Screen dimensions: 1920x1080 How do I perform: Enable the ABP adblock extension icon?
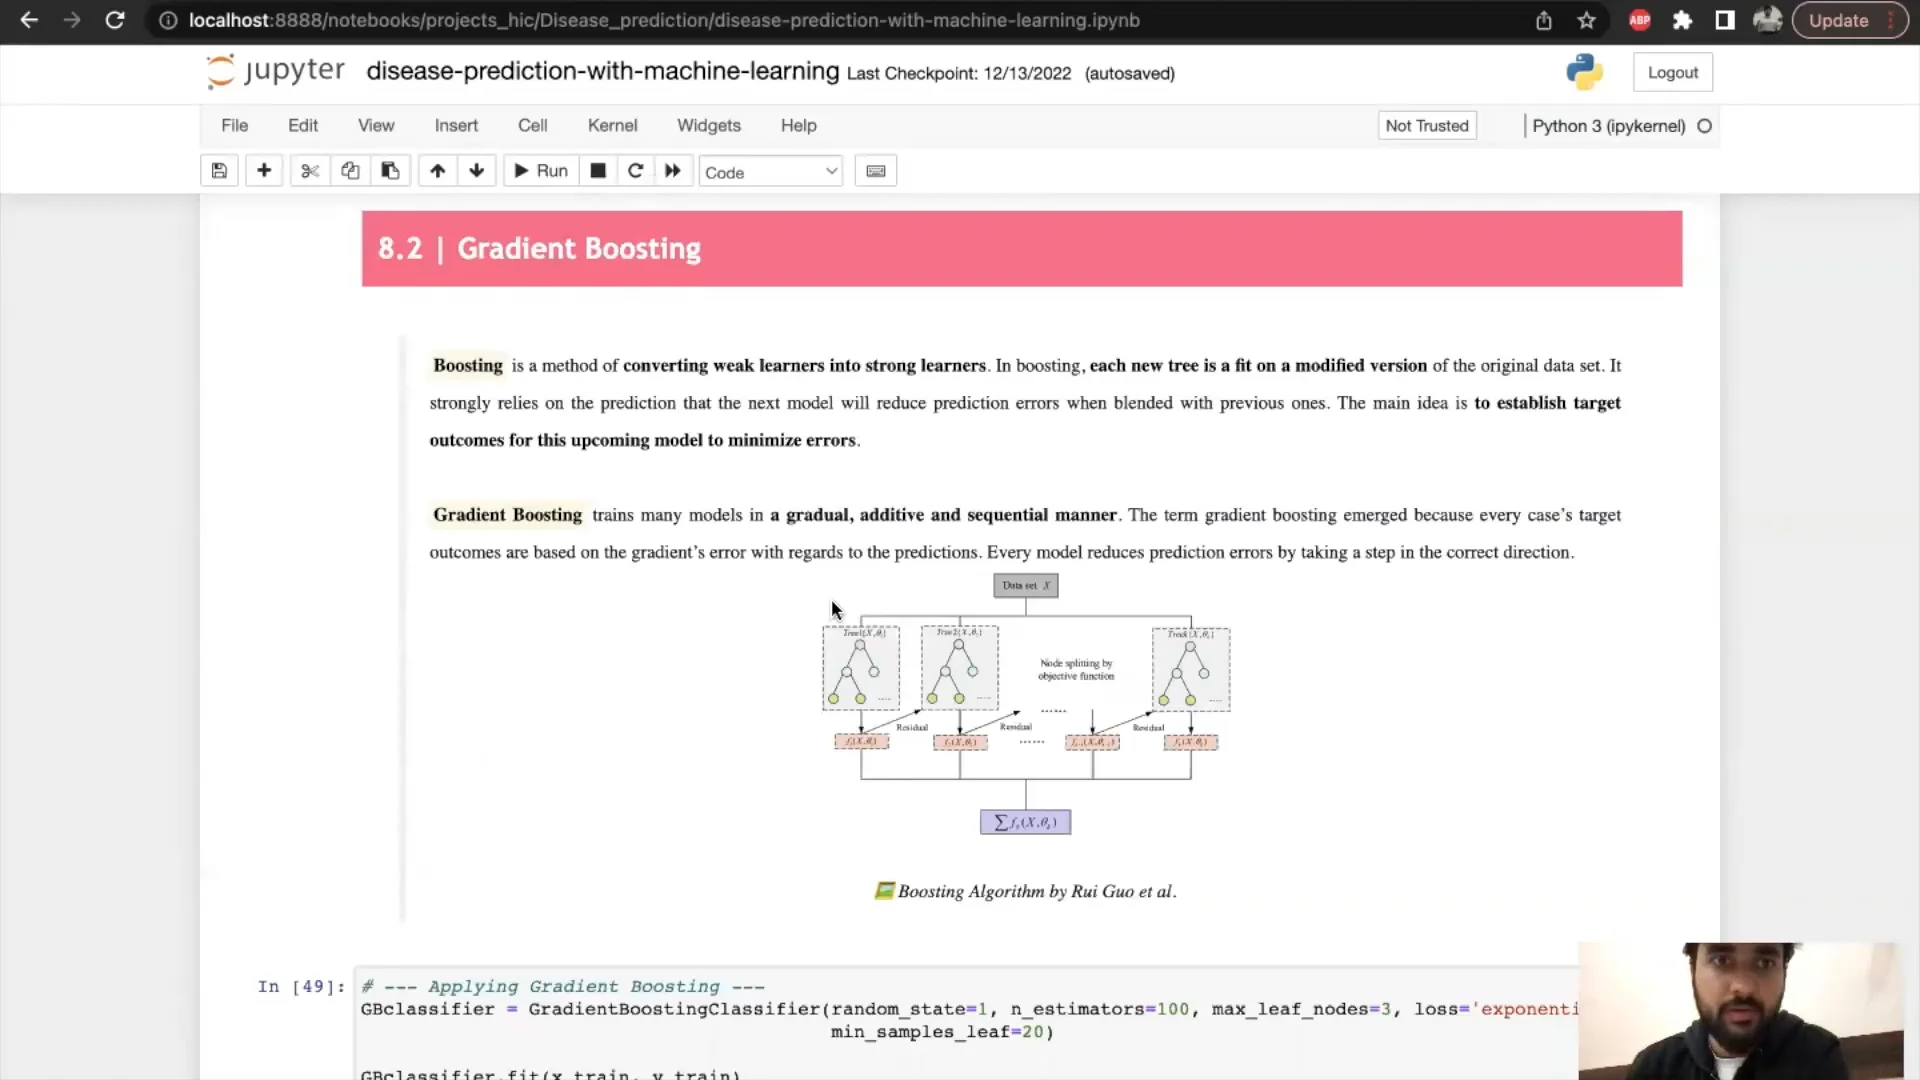point(1640,20)
